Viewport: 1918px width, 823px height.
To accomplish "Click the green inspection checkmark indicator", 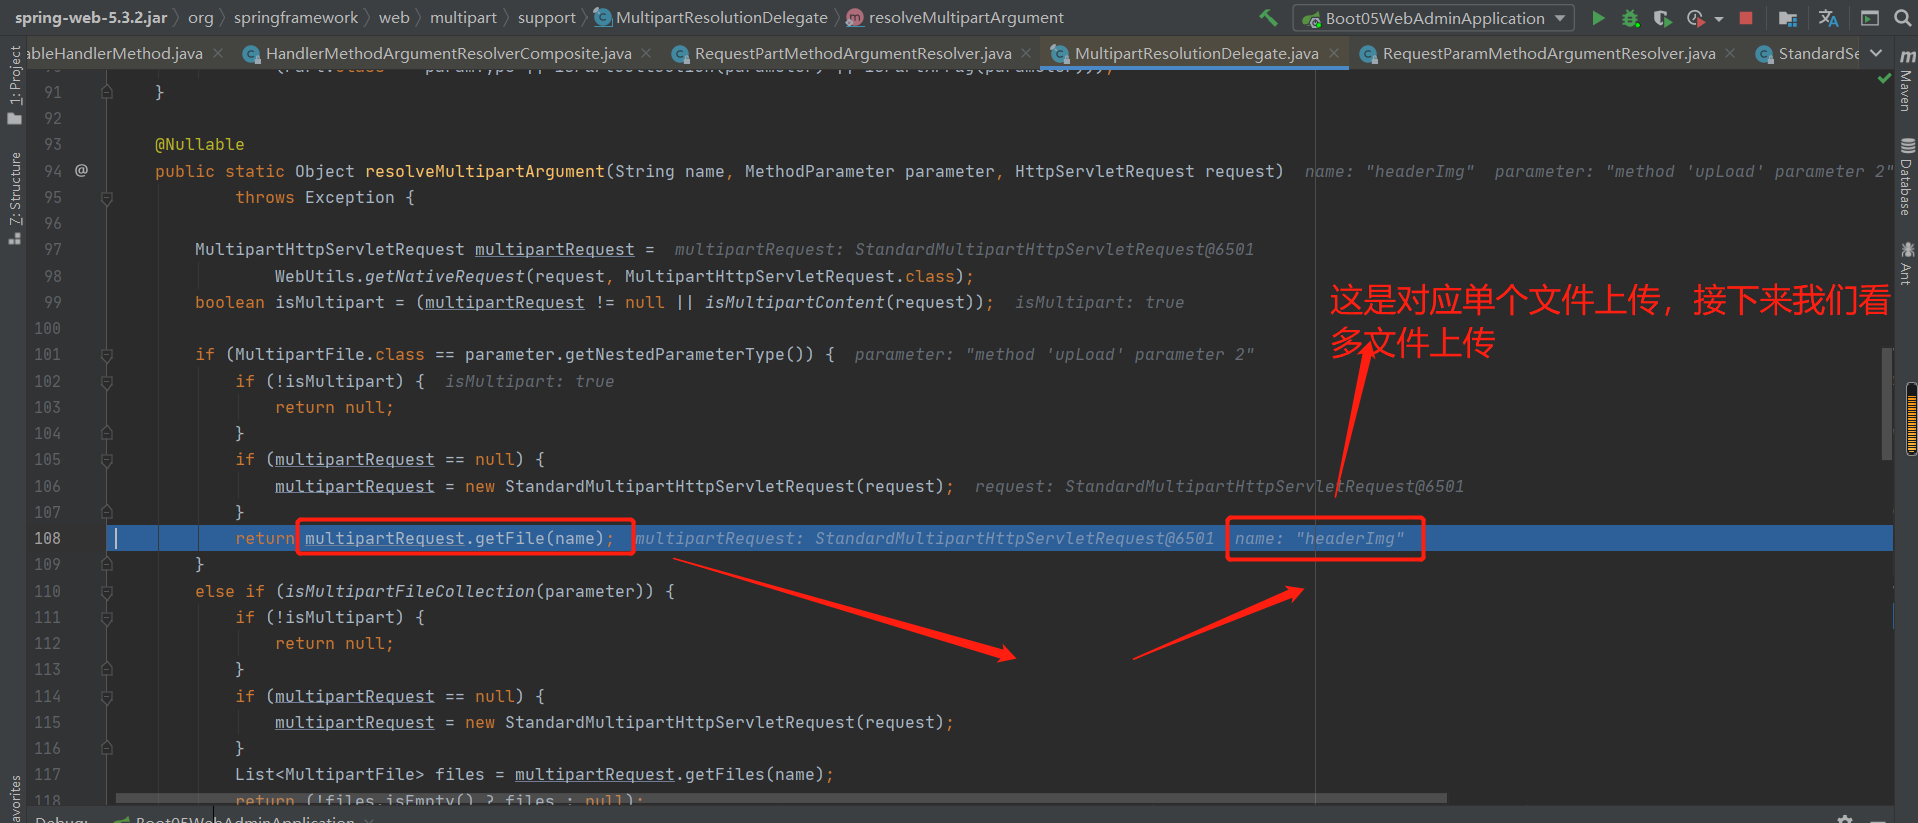I will tap(1884, 78).
